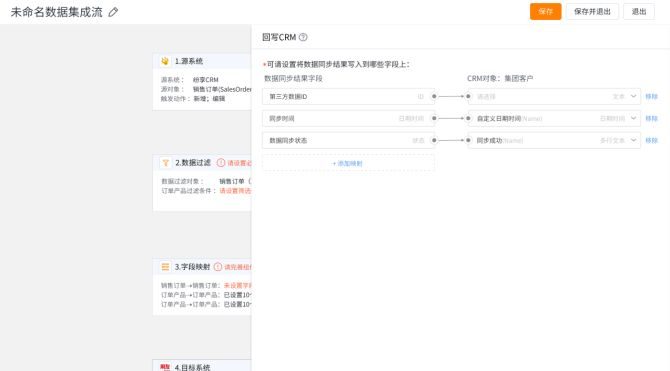The height and width of the screenshot is (371, 670).
Task: Remove the 同步时间 mapping row
Action: (x=651, y=118)
